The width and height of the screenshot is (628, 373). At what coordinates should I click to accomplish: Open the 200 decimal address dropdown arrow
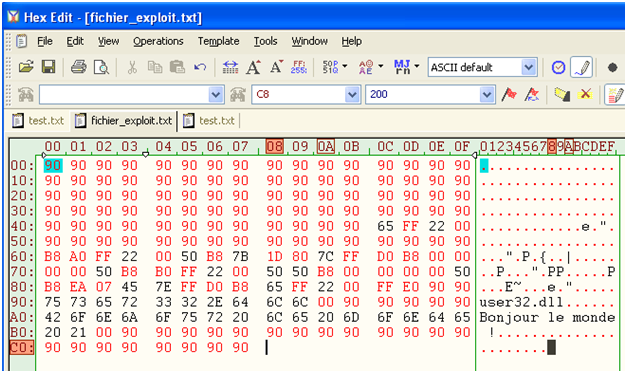pos(487,95)
